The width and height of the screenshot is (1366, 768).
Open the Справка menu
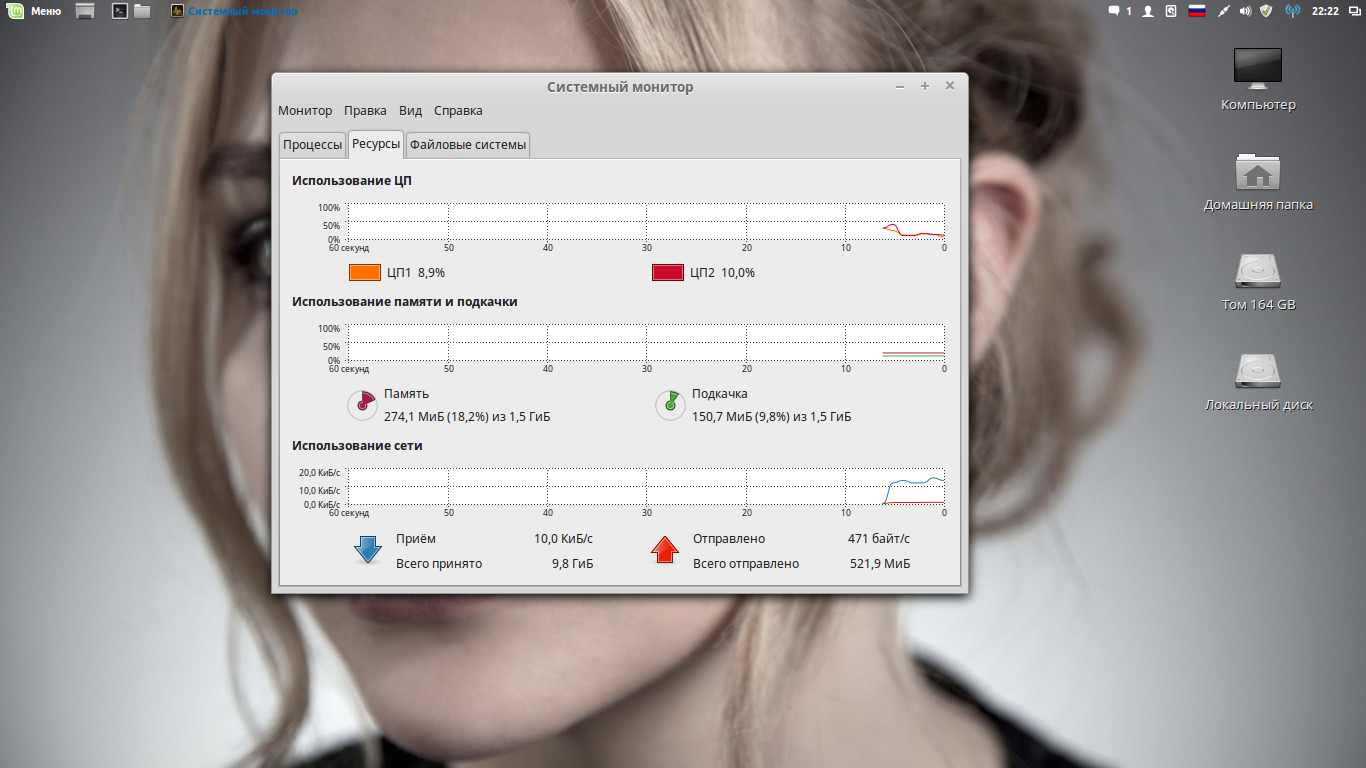tap(458, 111)
